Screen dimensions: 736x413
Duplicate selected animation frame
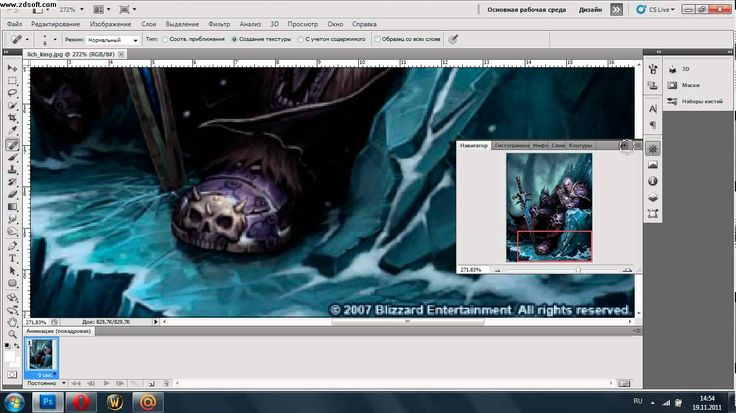click(x=151, y=383)
